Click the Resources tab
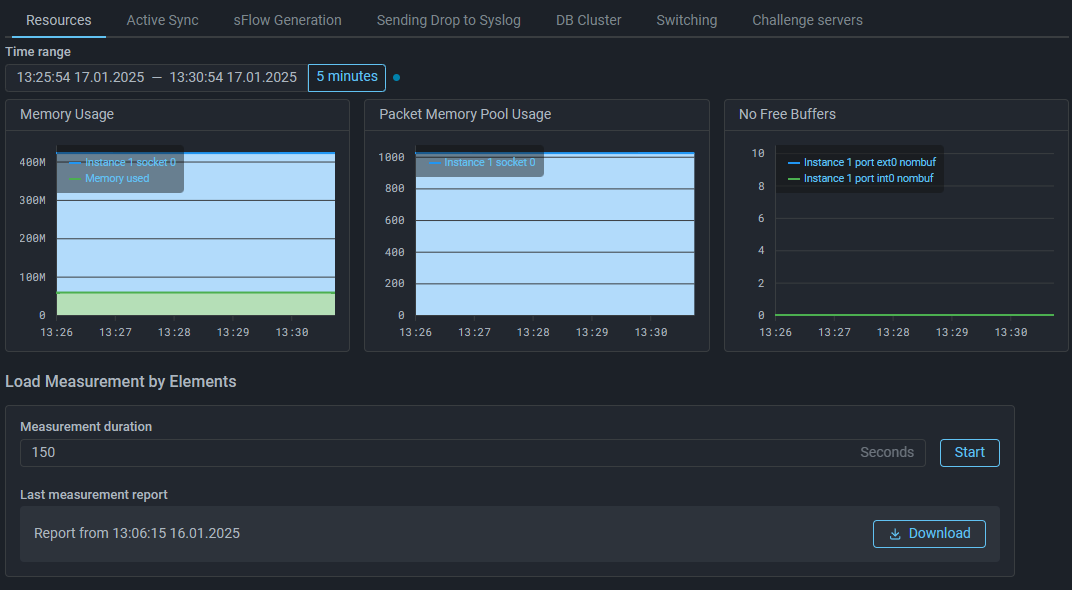This screenshot has height=590, width=1072. click(58, 20)
